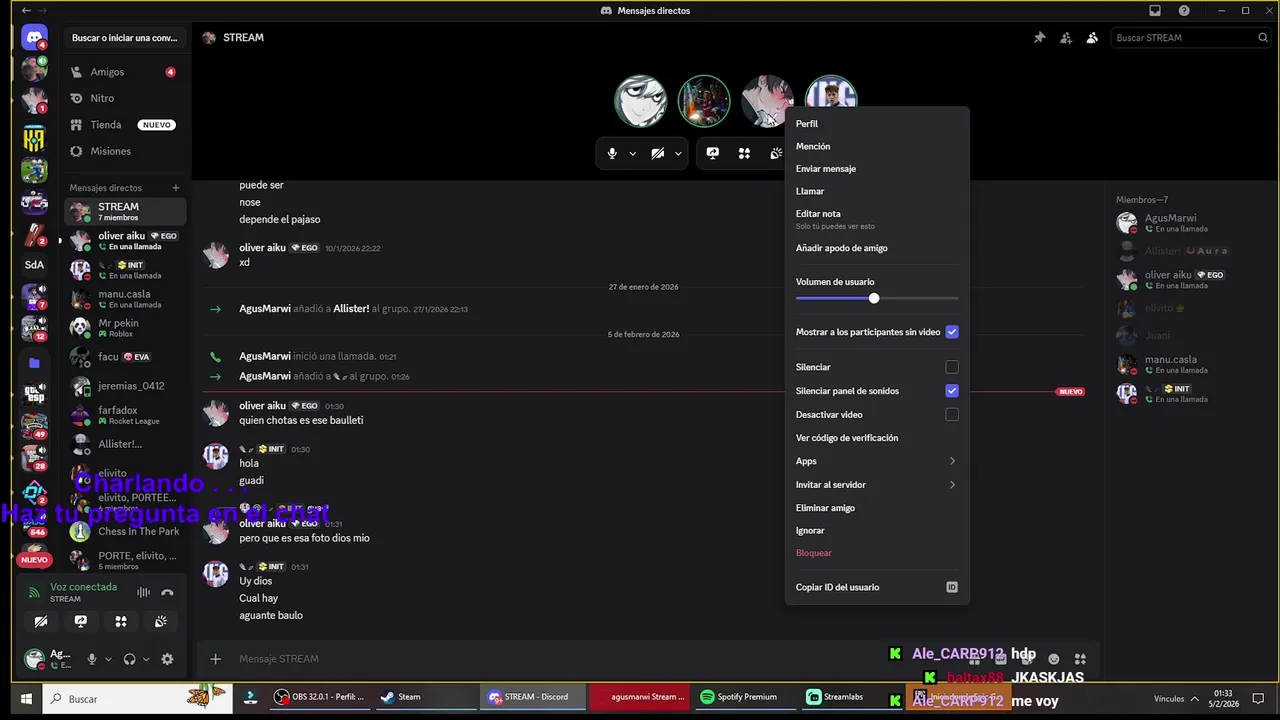Expand input device arrow next to the user panel mic

108,659
